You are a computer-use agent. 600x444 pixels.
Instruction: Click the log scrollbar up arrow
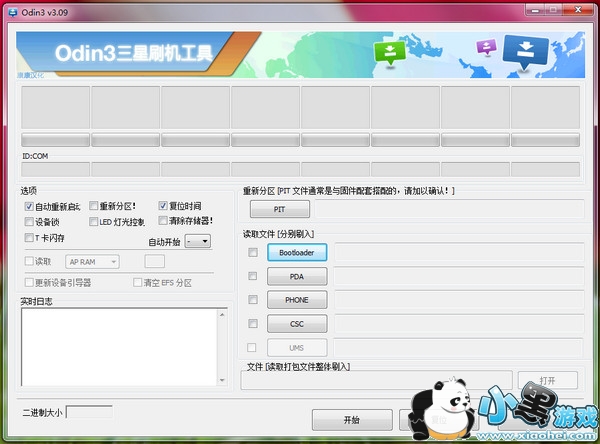222,314
